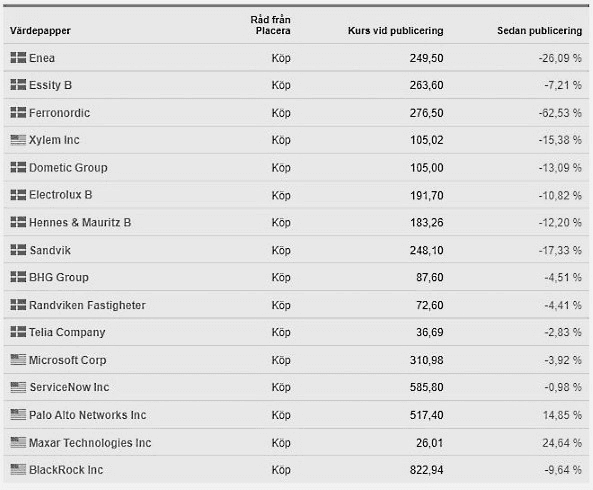Select the Palo Alto Networks Inc link
This screenshot has width=593, height=490.
pos(87,415)
